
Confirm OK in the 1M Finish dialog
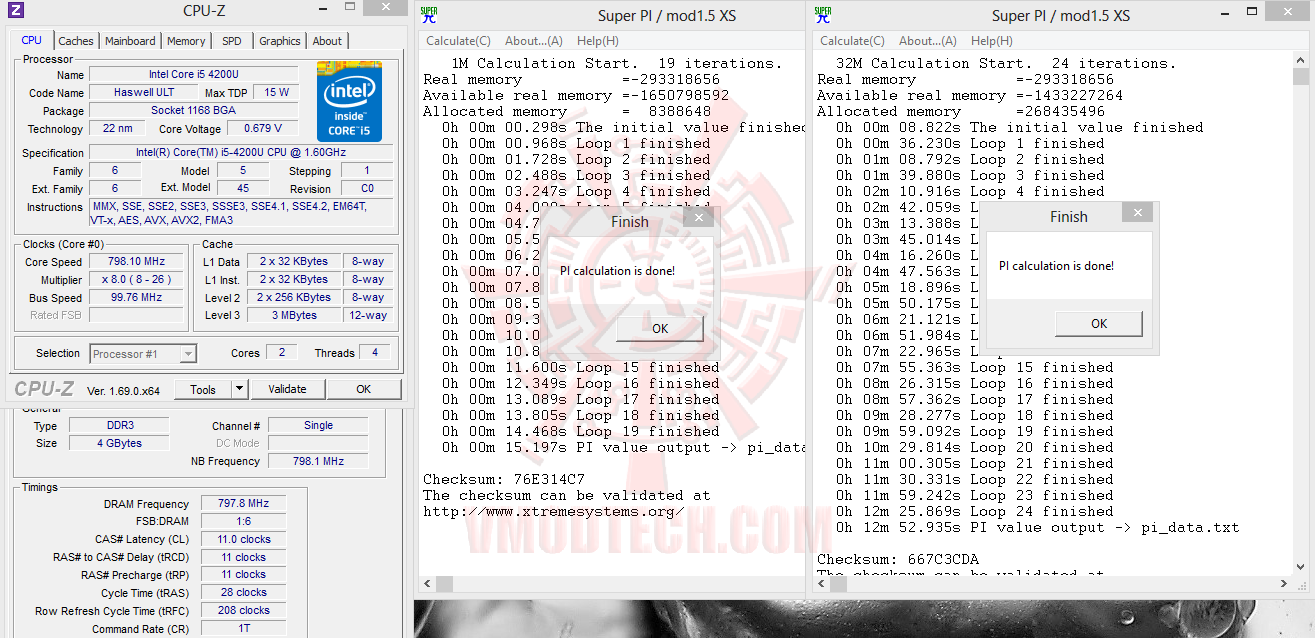coord(660,328)
